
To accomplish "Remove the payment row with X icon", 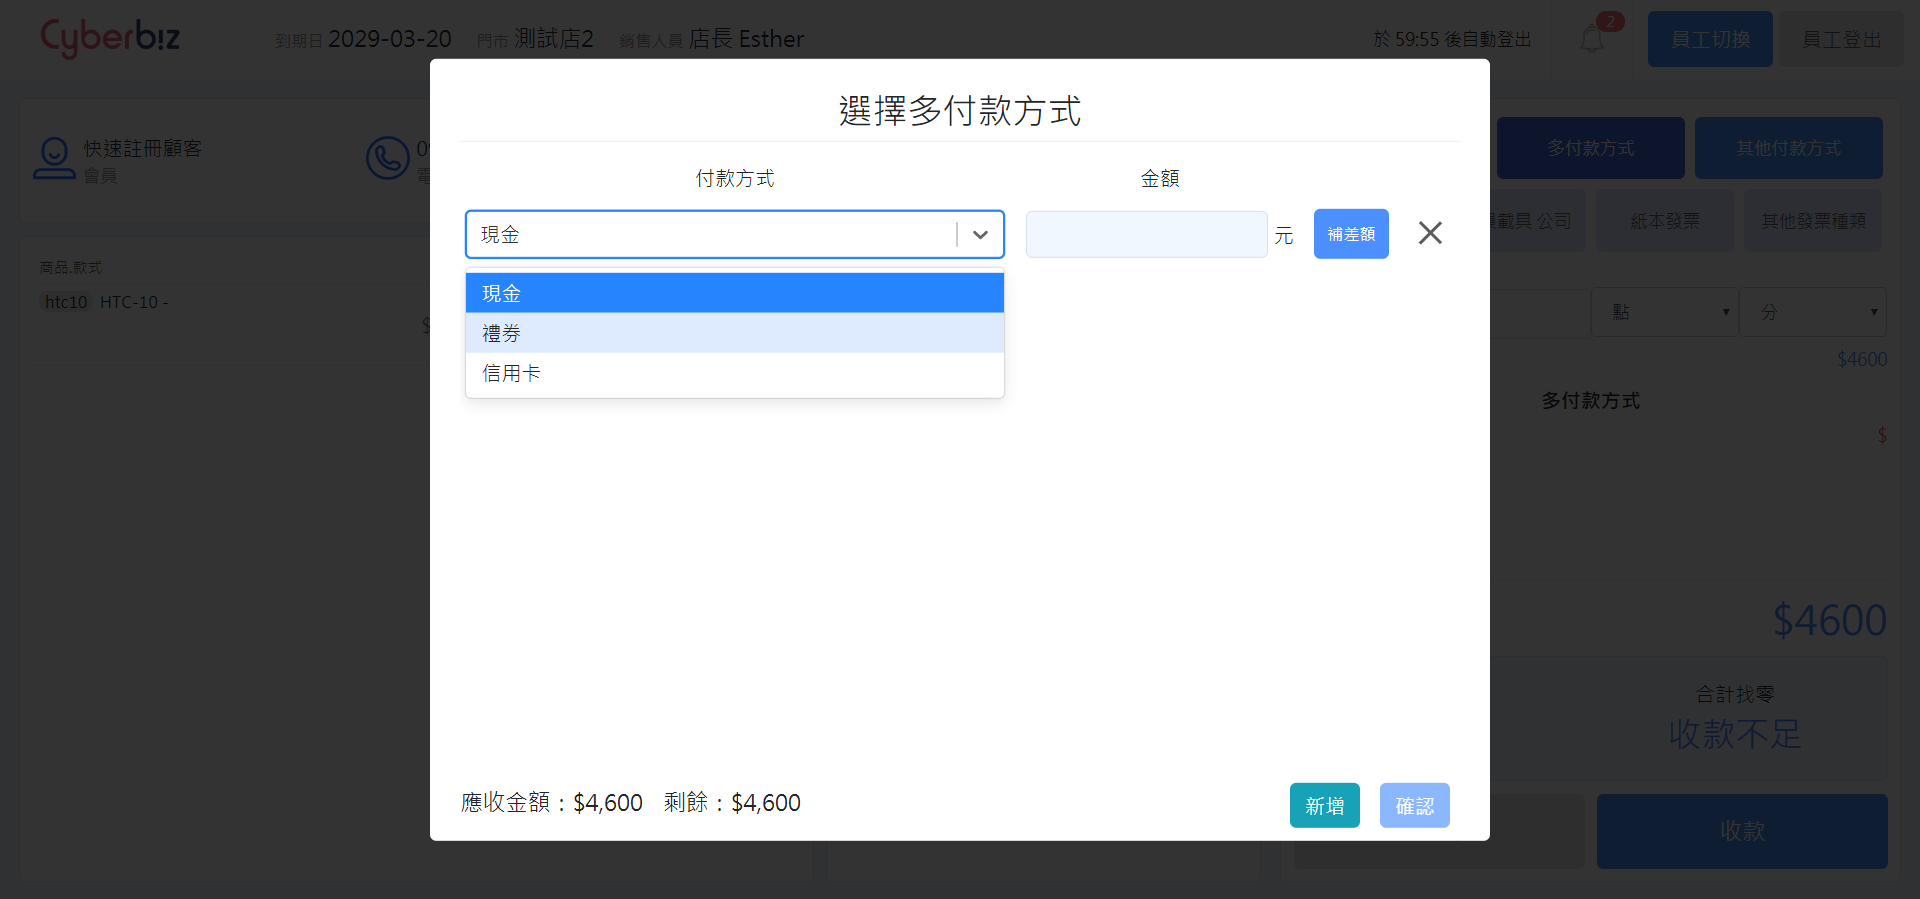I will [1430, 233].
